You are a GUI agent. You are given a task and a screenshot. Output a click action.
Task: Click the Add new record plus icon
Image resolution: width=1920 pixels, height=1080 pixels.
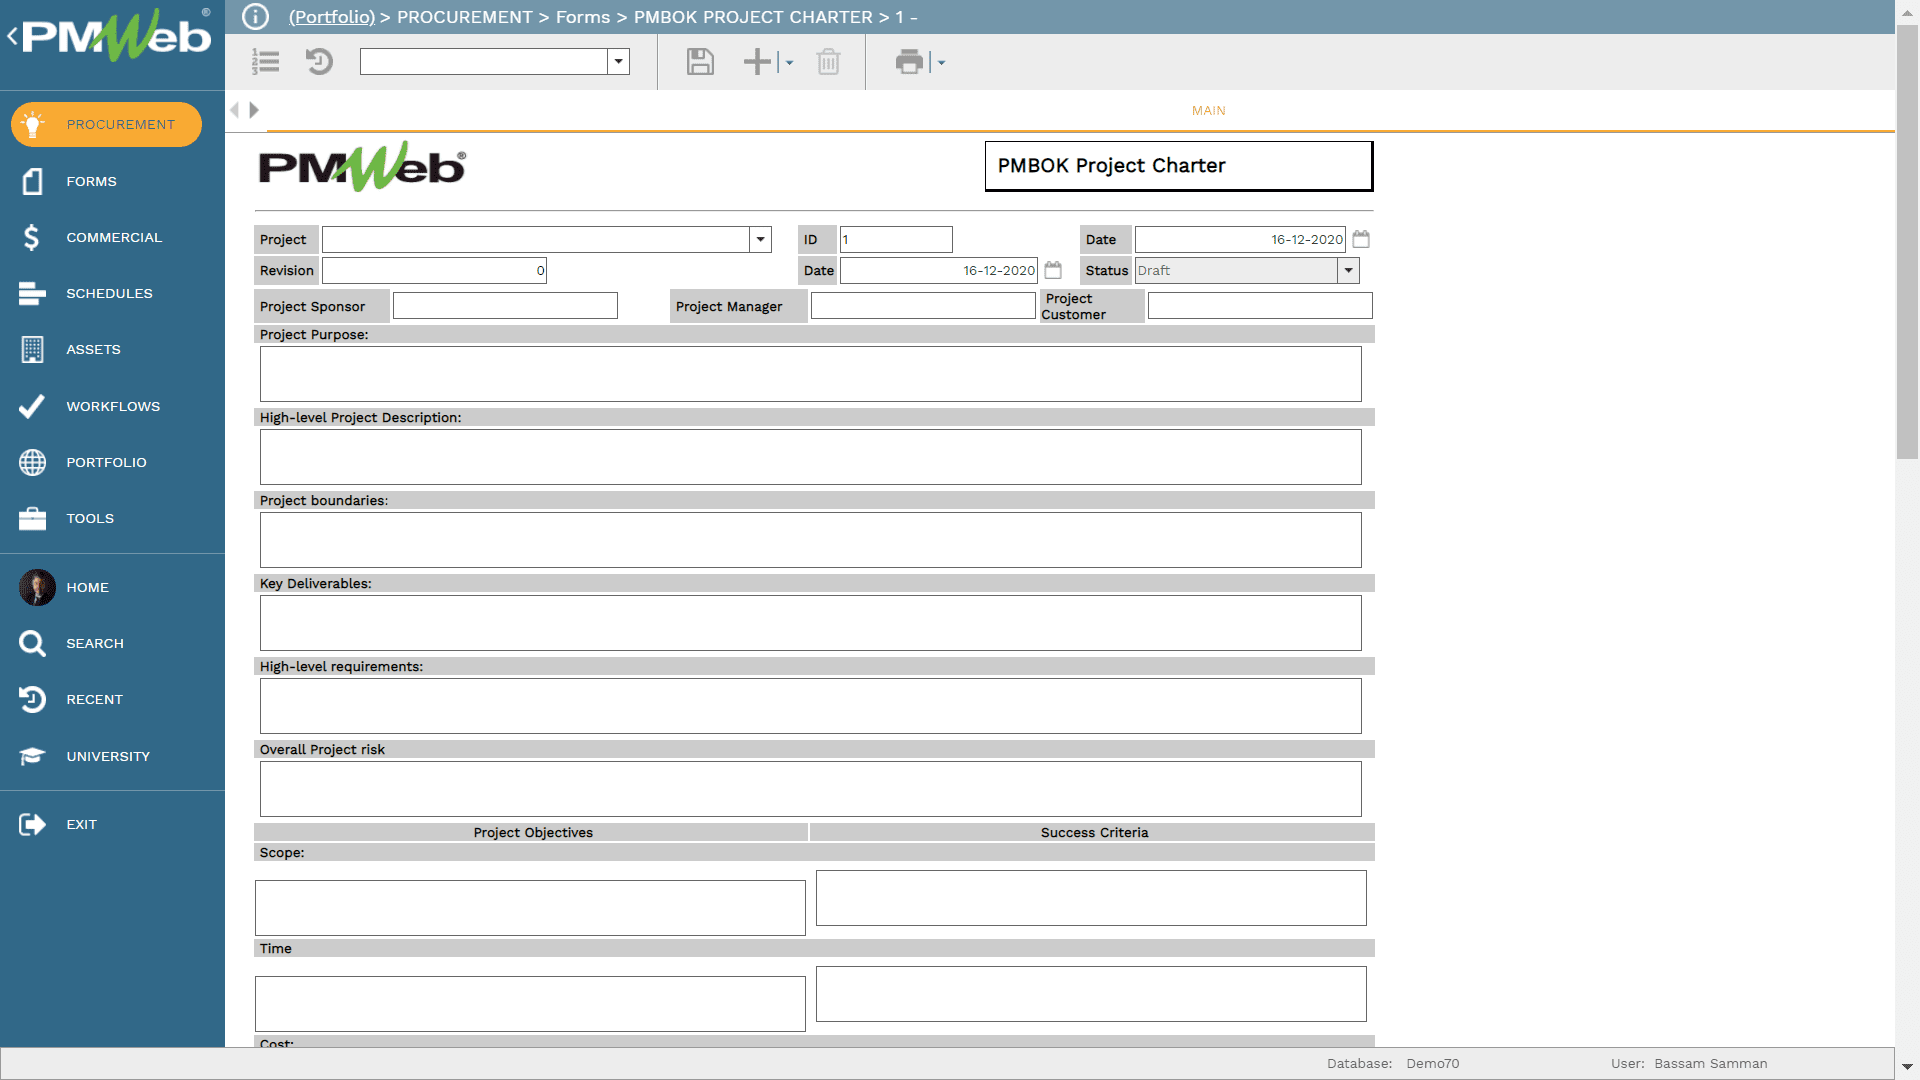757,62
